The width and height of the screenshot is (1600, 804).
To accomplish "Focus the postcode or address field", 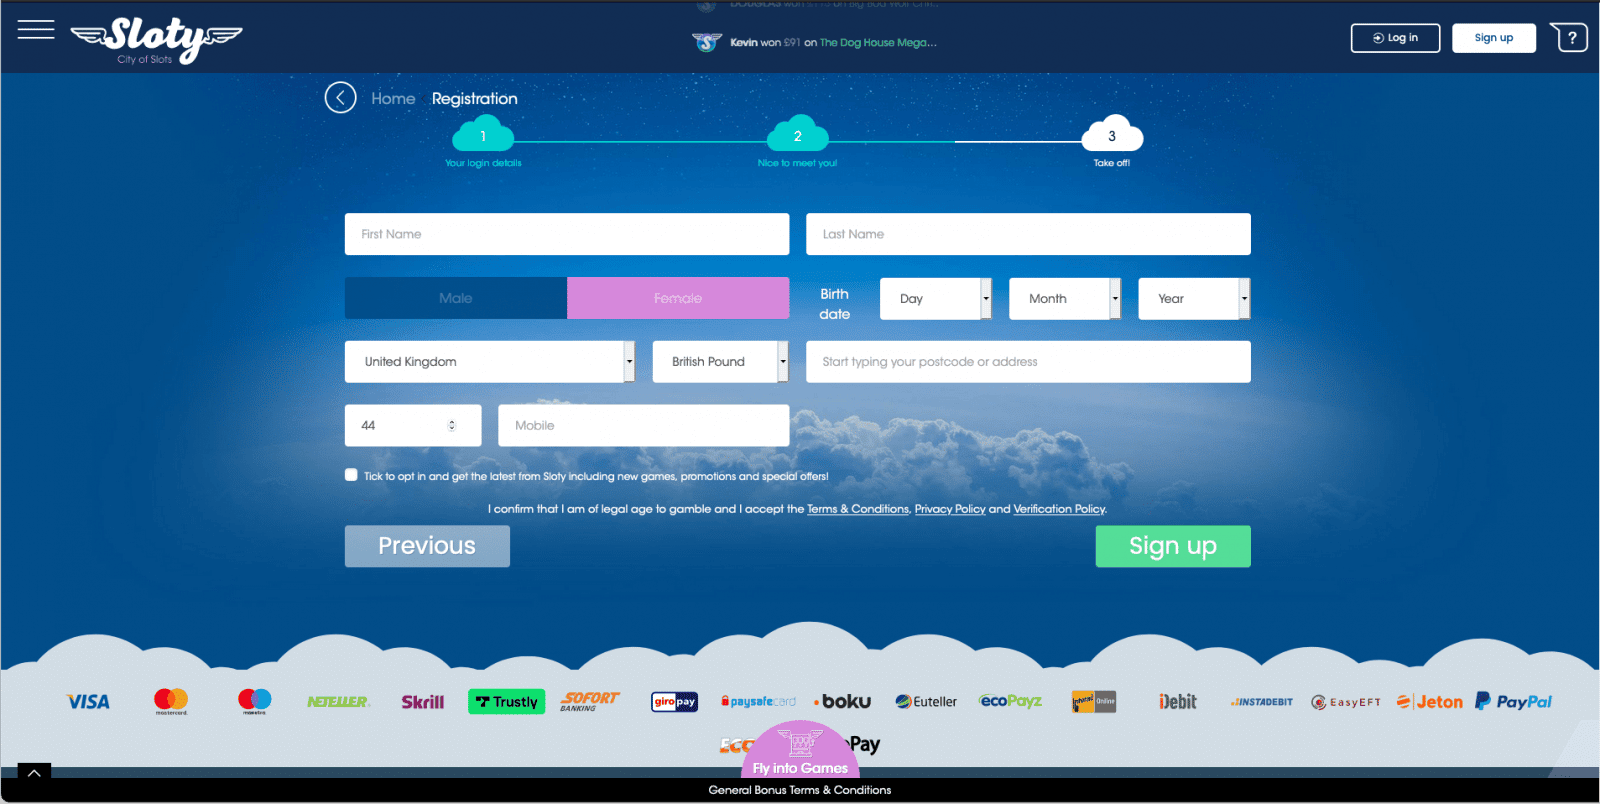I will point(1028,362).
